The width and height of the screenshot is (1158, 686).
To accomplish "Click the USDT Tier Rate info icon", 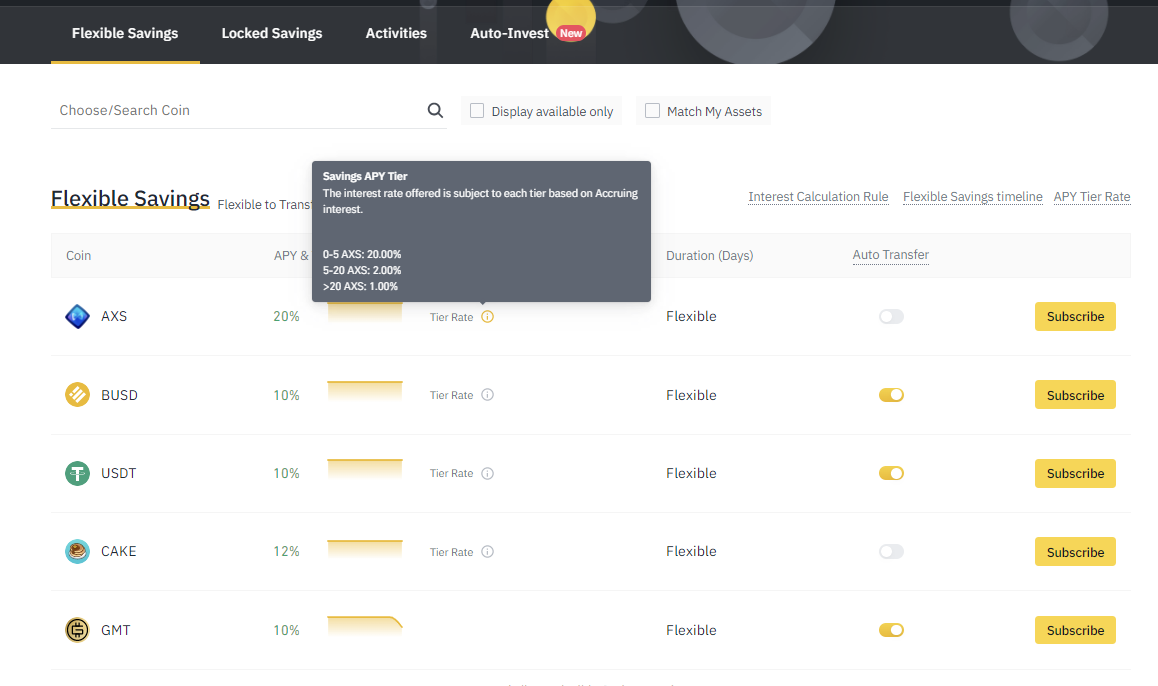I will (487, 473).
